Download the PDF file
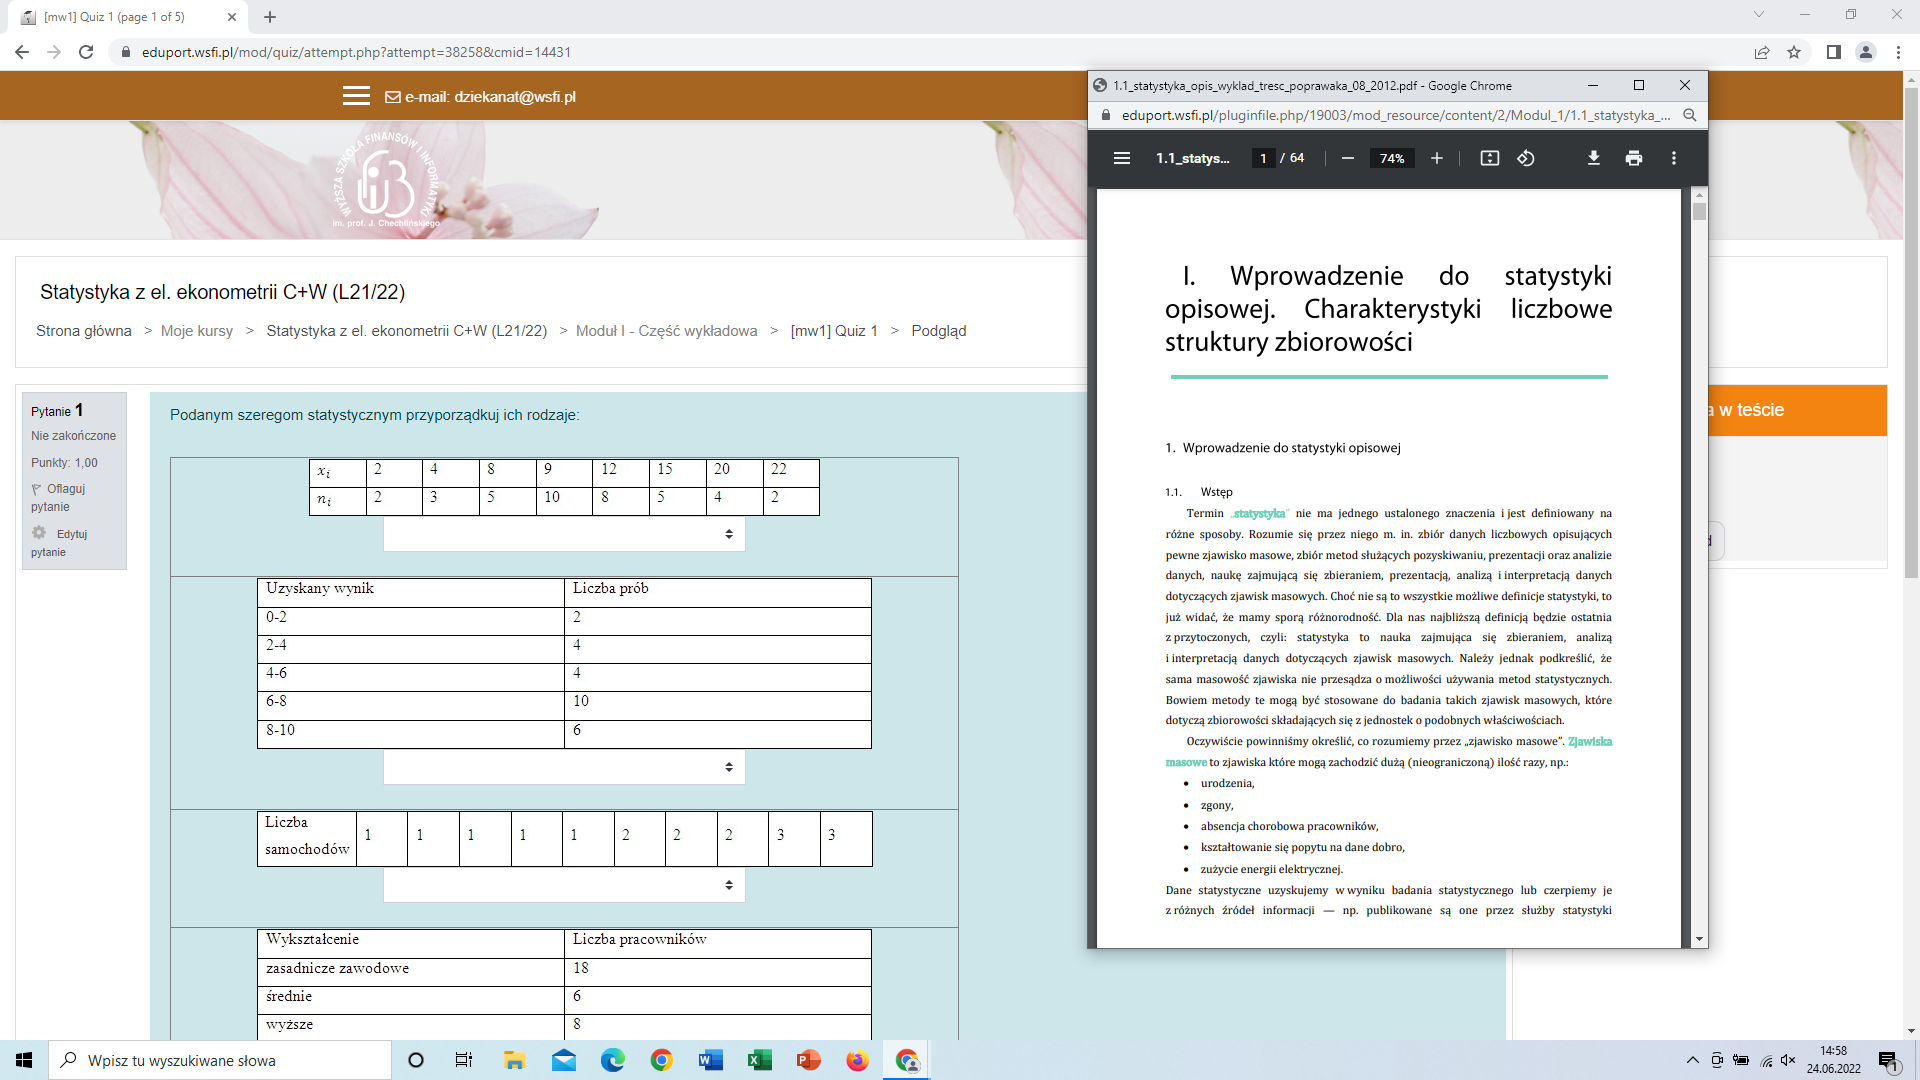Image resolution: width=1920 pixels, height=1080 pixels. tap(1594, 158)
